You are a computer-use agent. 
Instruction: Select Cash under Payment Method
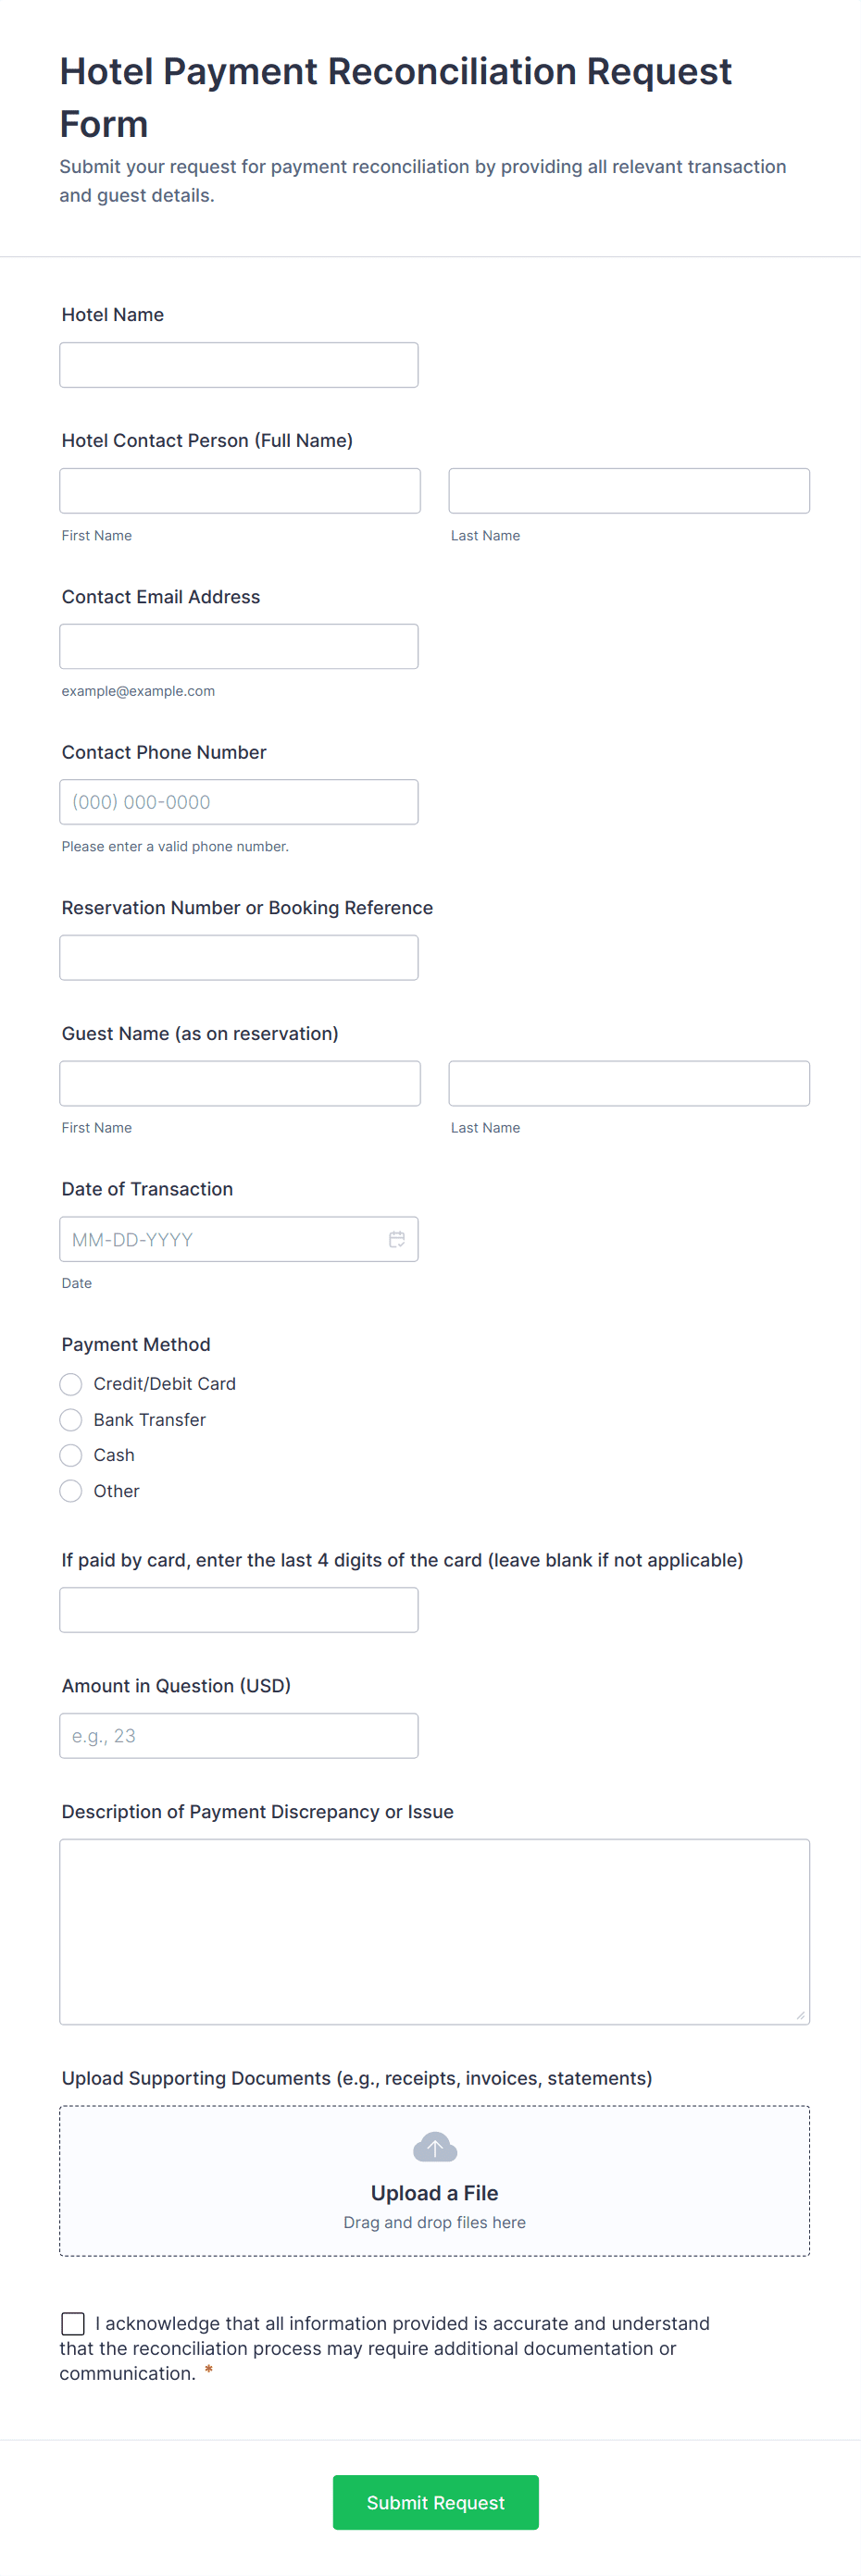(x=70, y=1455)
